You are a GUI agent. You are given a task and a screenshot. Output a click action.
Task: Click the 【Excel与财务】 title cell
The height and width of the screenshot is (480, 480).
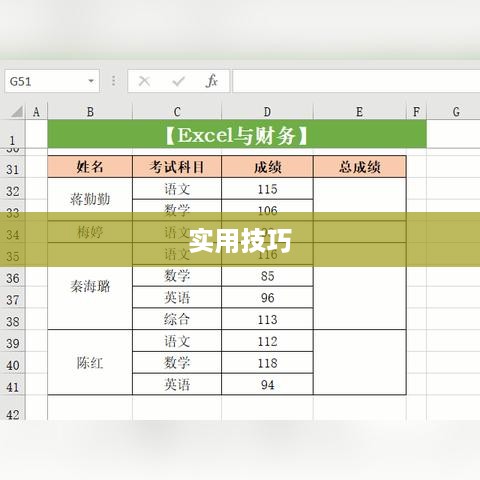[237, 134]
